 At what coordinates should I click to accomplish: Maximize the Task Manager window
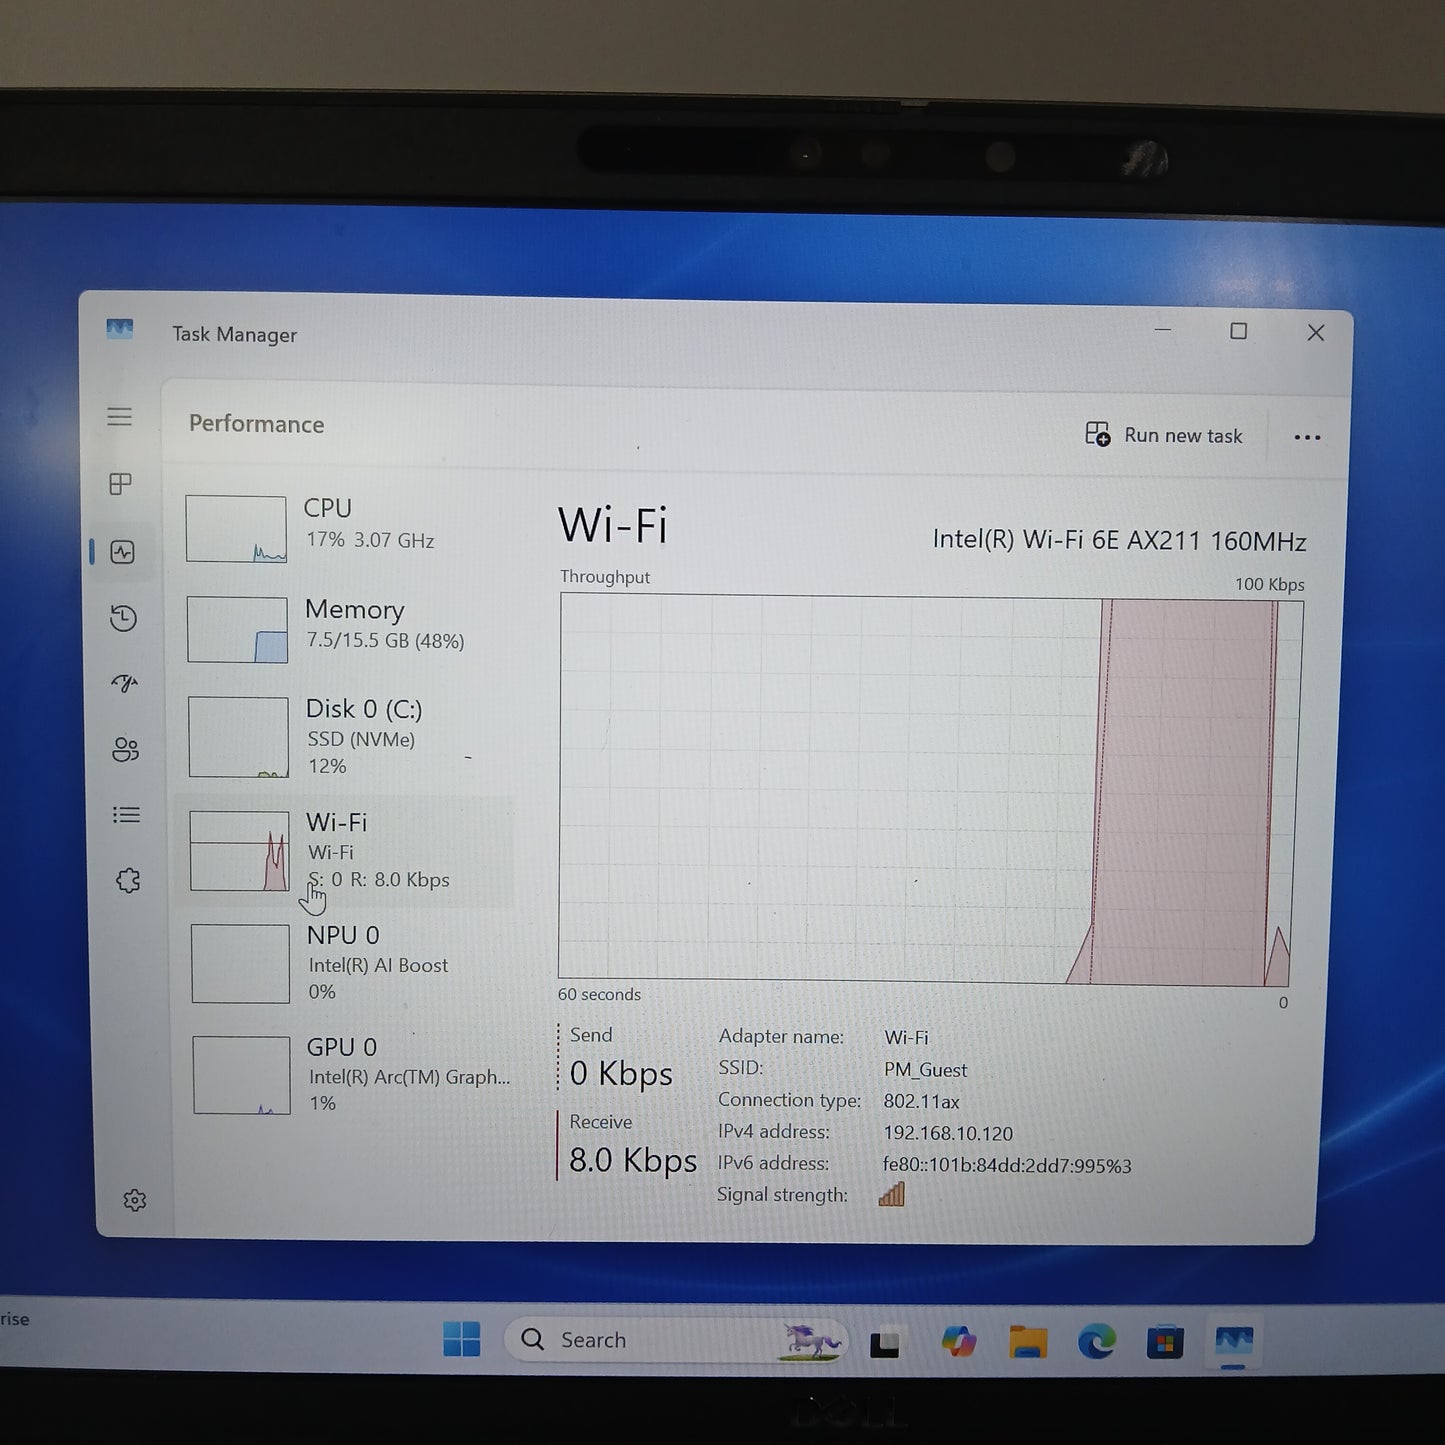1238,331
